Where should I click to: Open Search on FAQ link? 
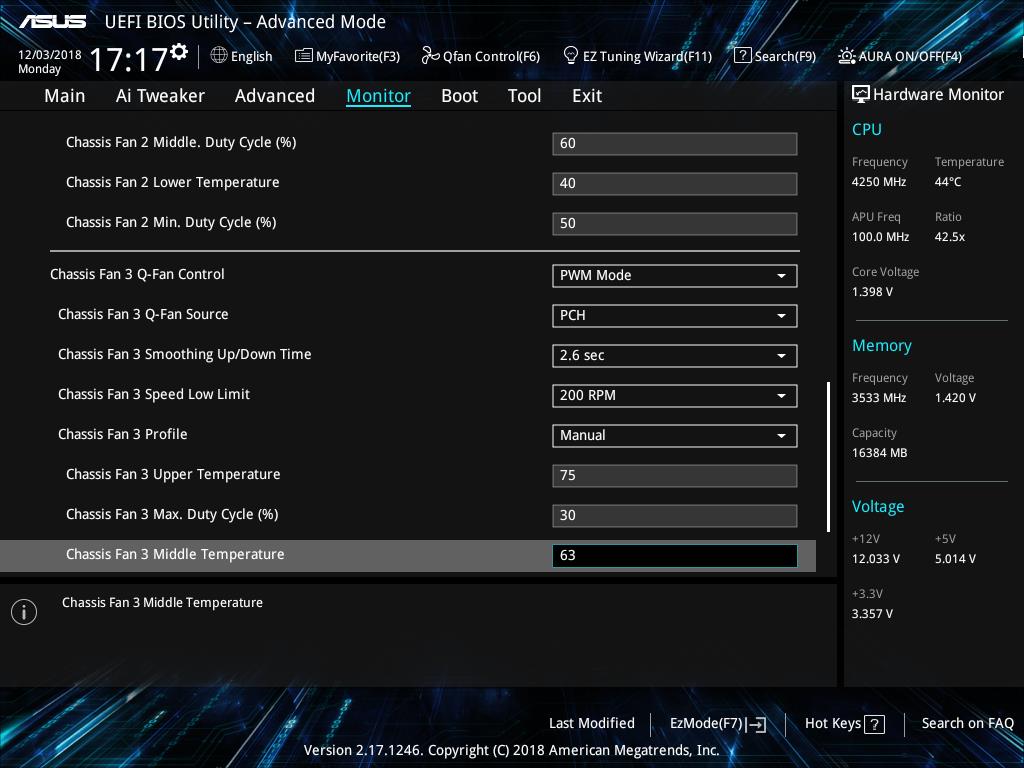967,723
